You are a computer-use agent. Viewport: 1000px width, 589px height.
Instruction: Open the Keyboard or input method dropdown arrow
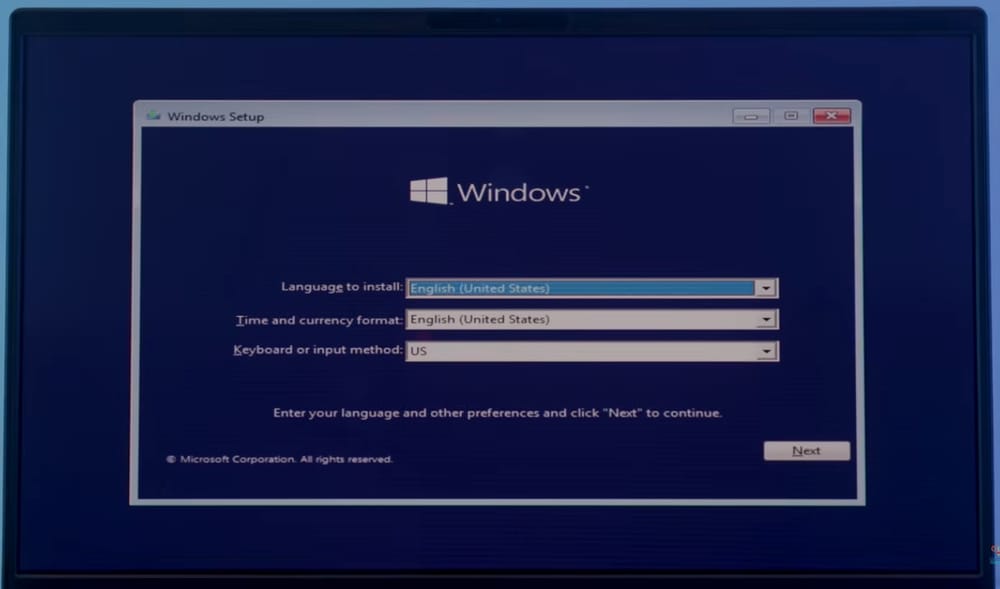pos(765,351)
